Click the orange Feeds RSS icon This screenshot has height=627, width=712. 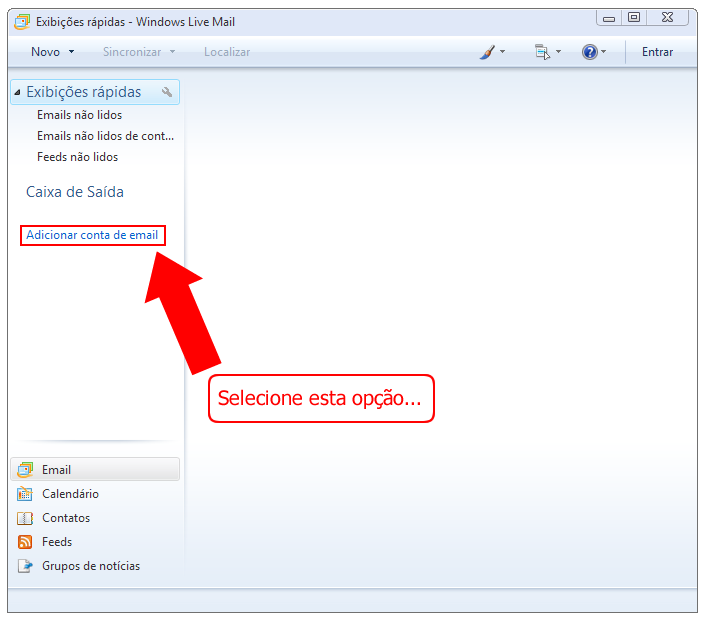[25, 542]
